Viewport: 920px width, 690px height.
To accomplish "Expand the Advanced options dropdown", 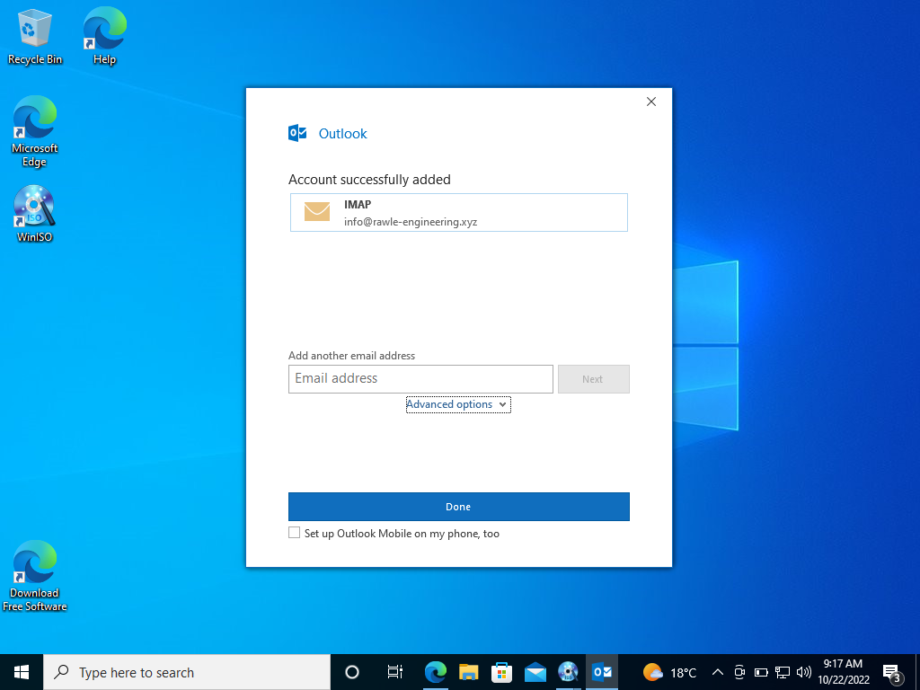I will pyautogui.click(x=458, y=404).
